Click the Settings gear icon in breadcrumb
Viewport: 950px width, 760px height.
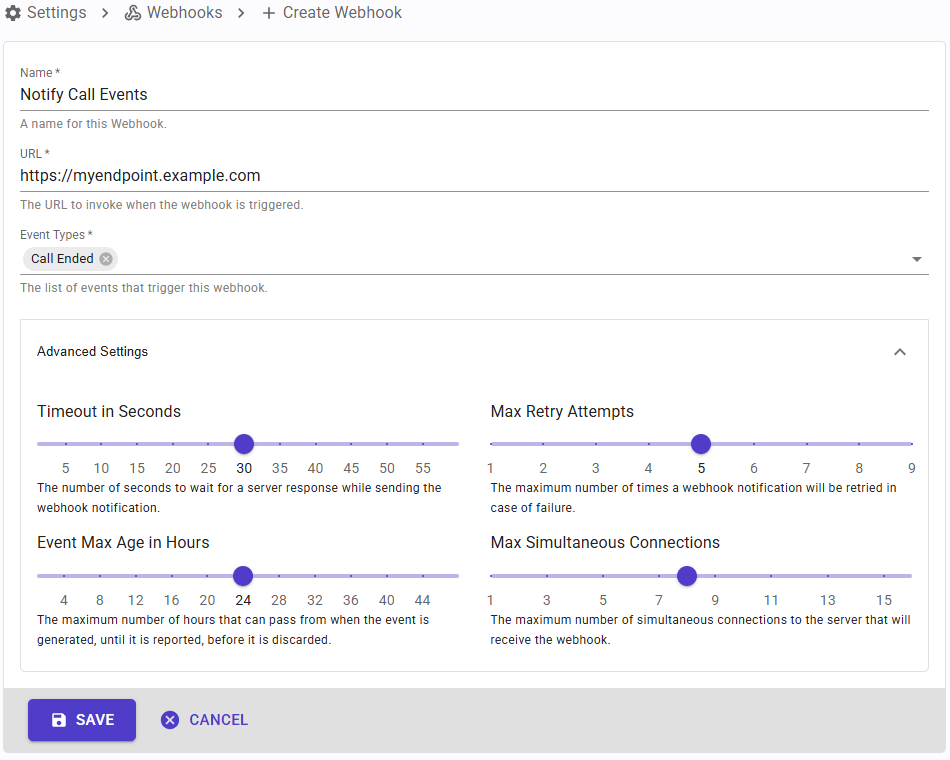[x=13, y=14]
